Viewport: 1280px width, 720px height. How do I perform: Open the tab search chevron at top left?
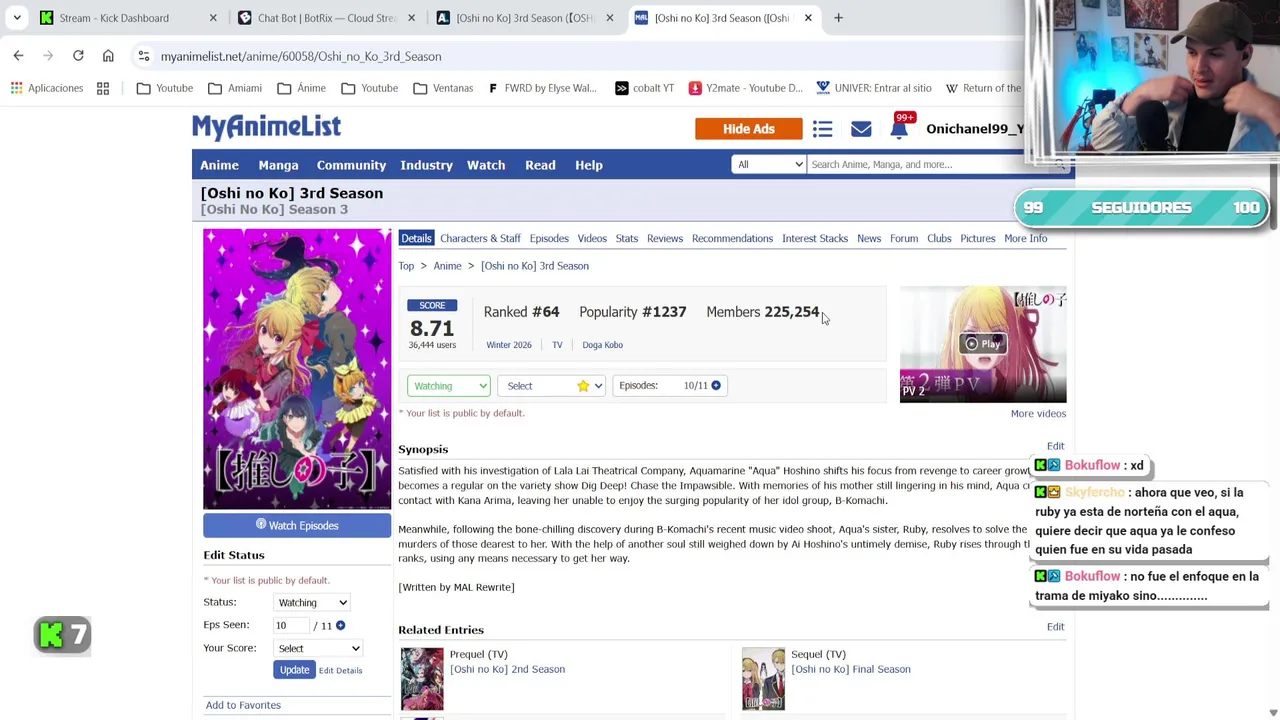pos(17,18)
